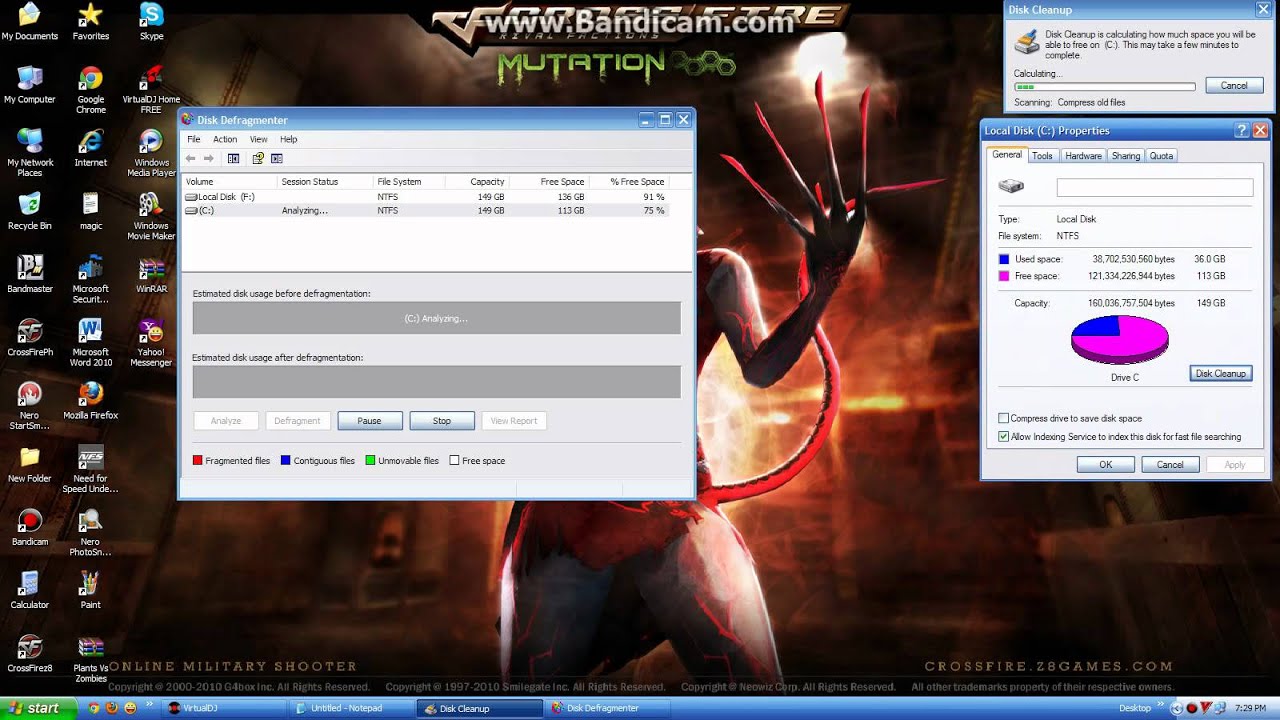Screen dimensions: 1280x720
Task: Click Desktop toolbar label on taskbar
Action: tap(1135, 708)
